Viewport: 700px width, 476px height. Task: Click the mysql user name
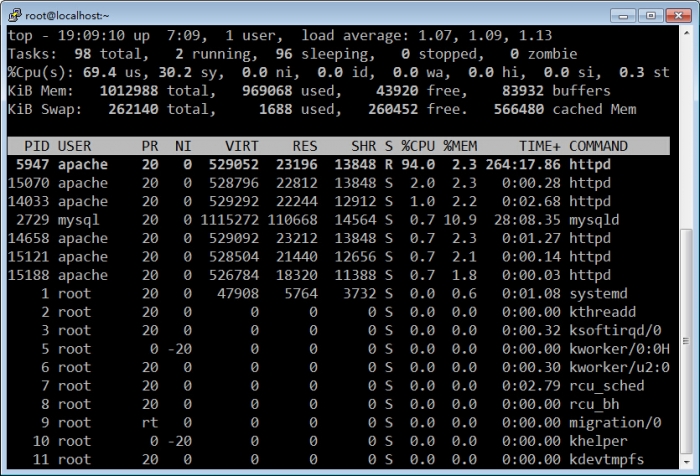[x=79, y=220]
